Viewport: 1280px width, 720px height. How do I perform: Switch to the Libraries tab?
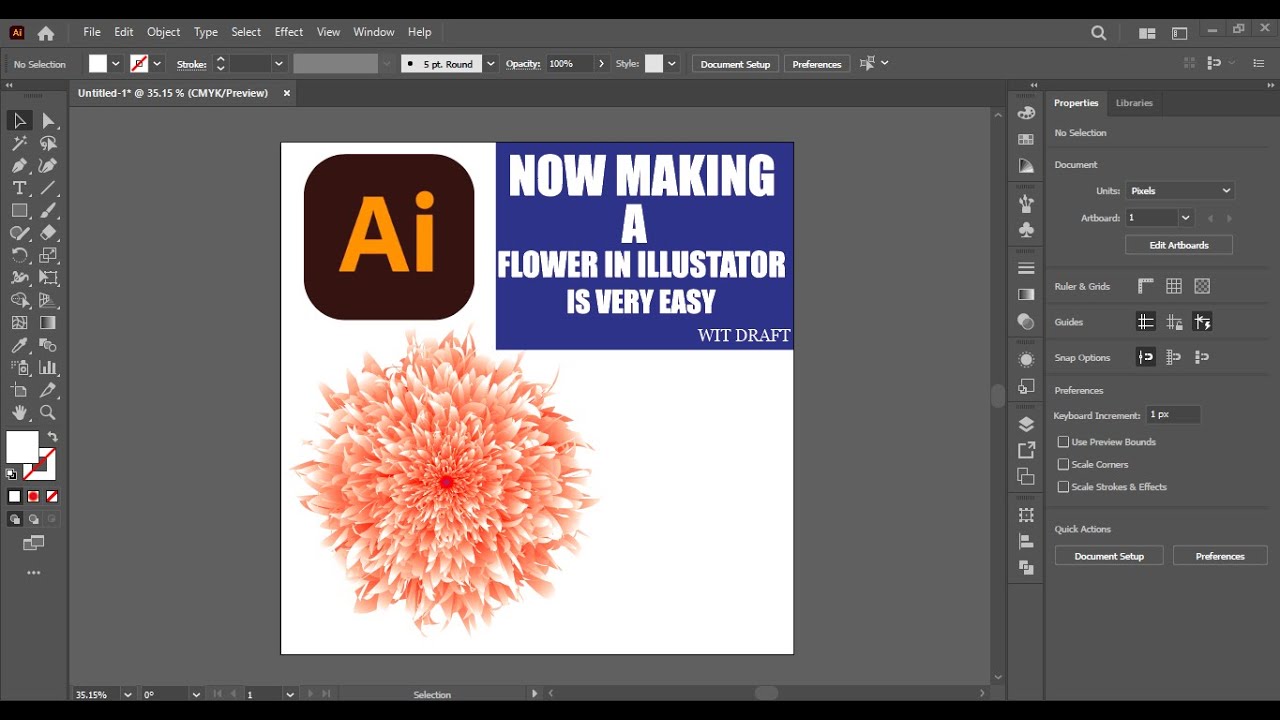[x=1134, y=103]
